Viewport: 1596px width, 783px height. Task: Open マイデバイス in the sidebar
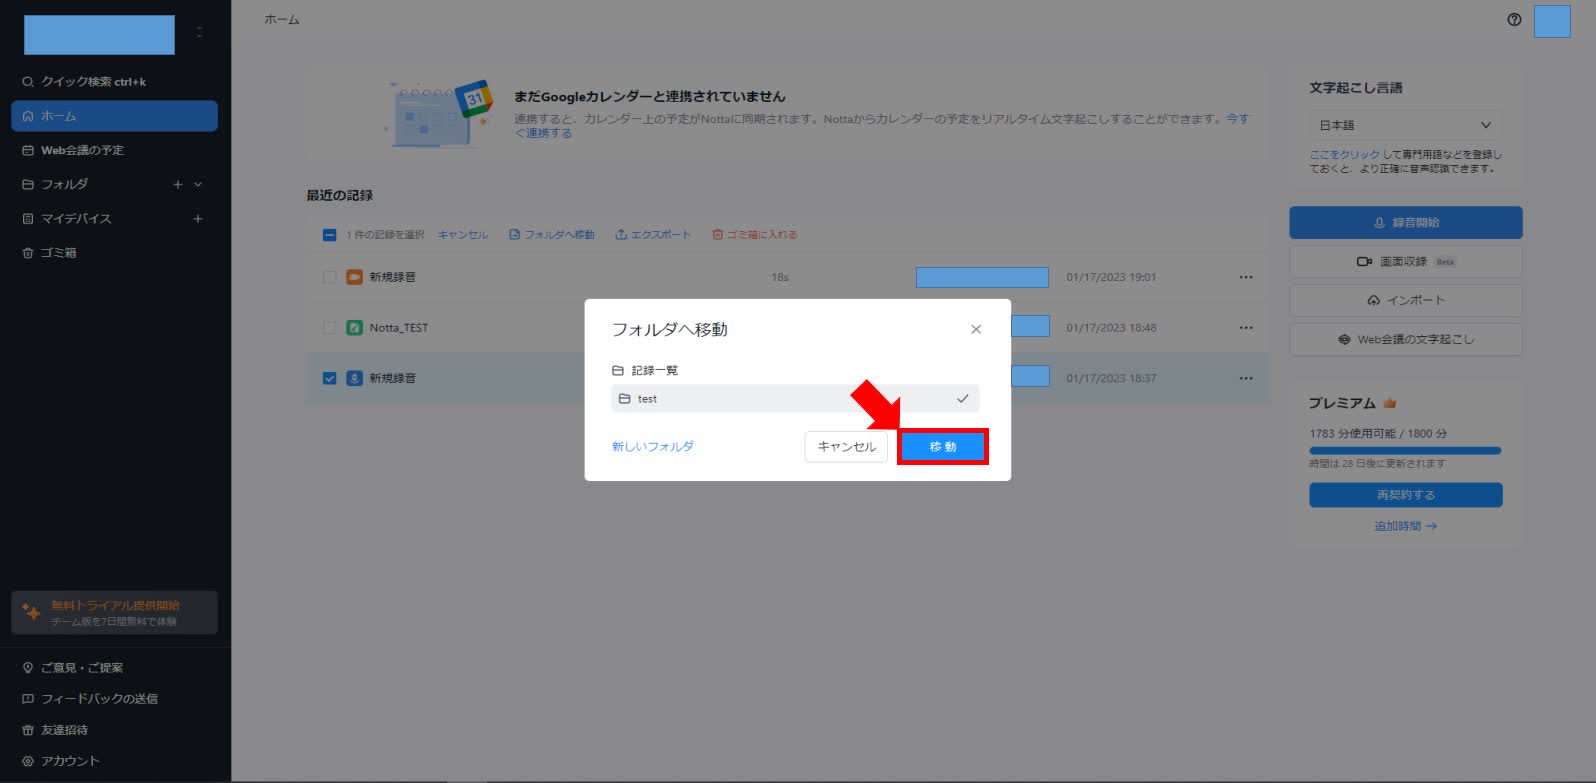point(76,218)
